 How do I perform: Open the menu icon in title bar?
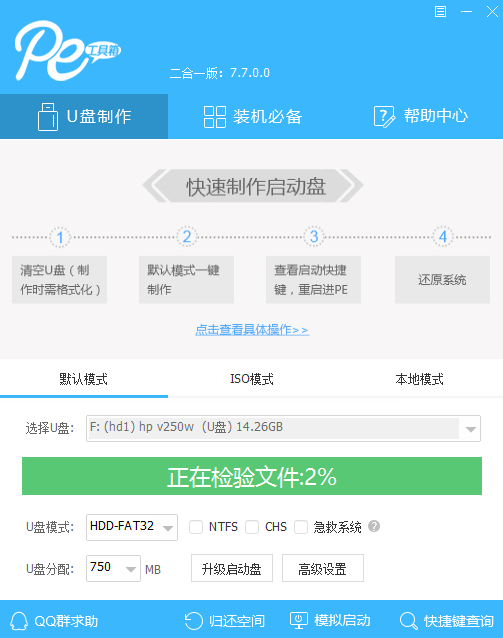tap(440, 11)
